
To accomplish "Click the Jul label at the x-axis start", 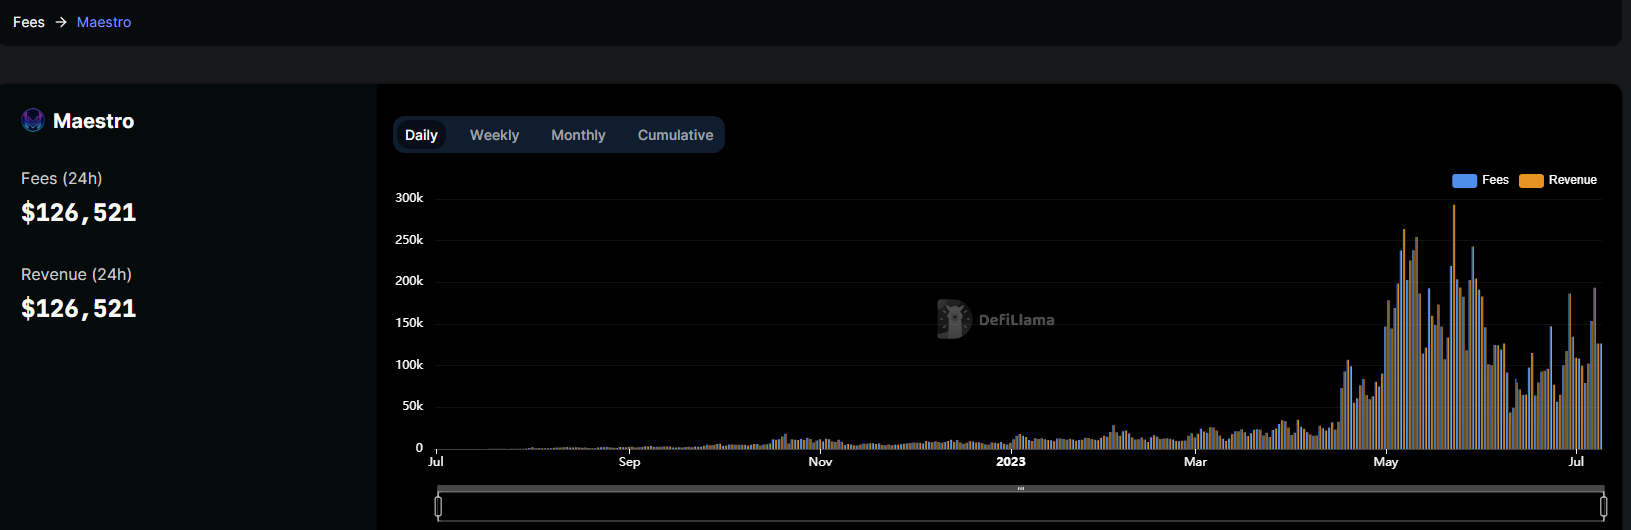I will coord(436,462).
